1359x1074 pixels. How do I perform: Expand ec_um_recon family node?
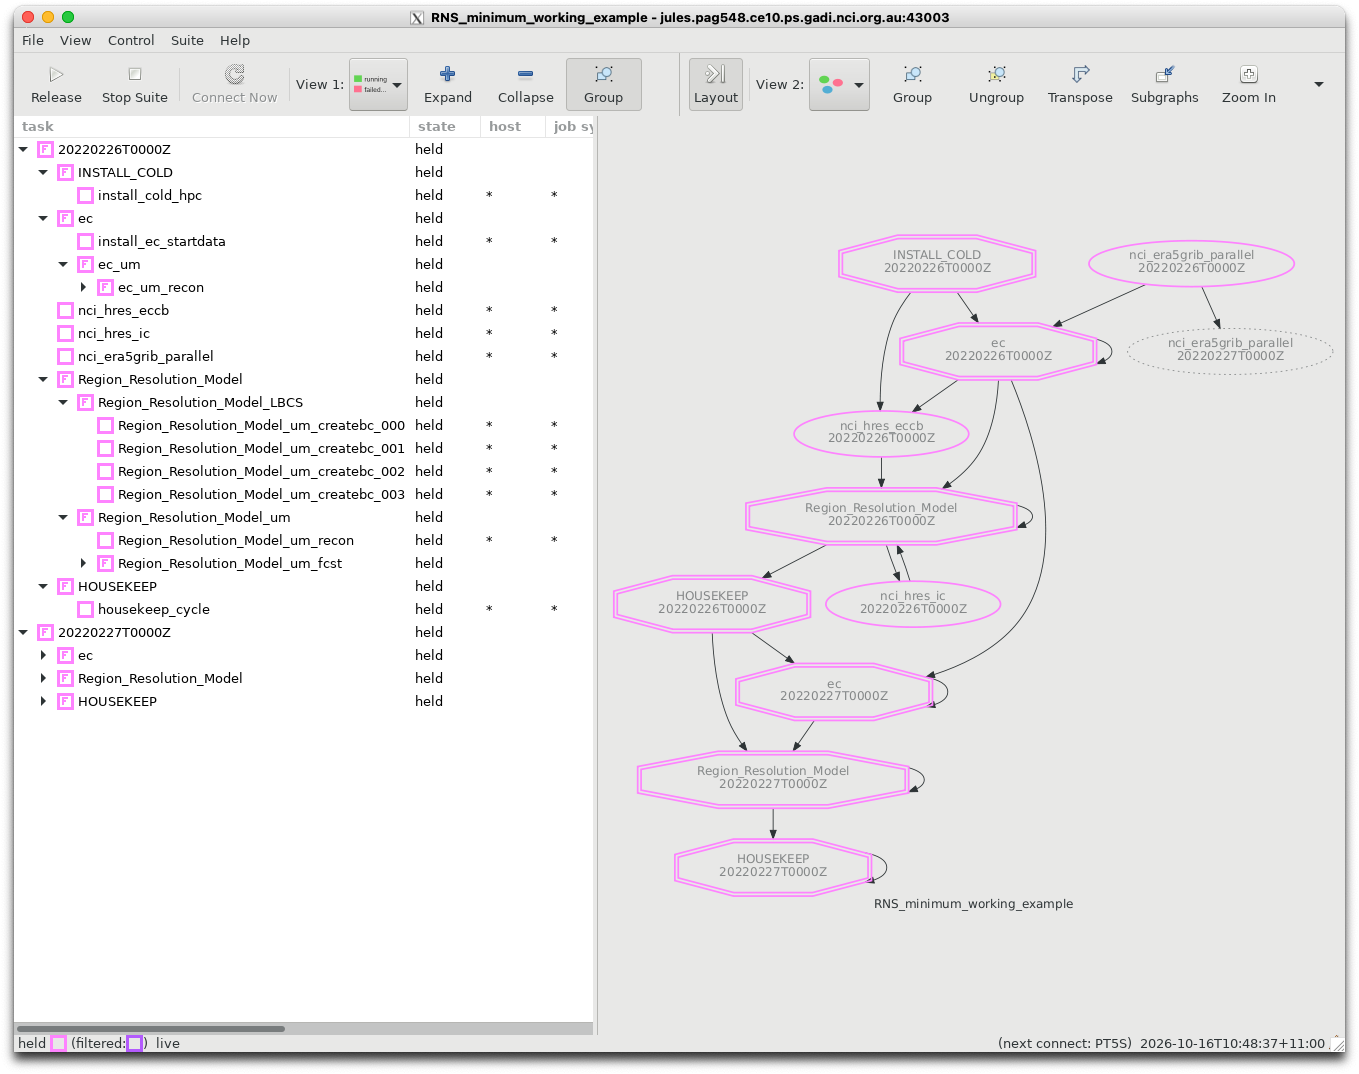(x=84, y=288)
